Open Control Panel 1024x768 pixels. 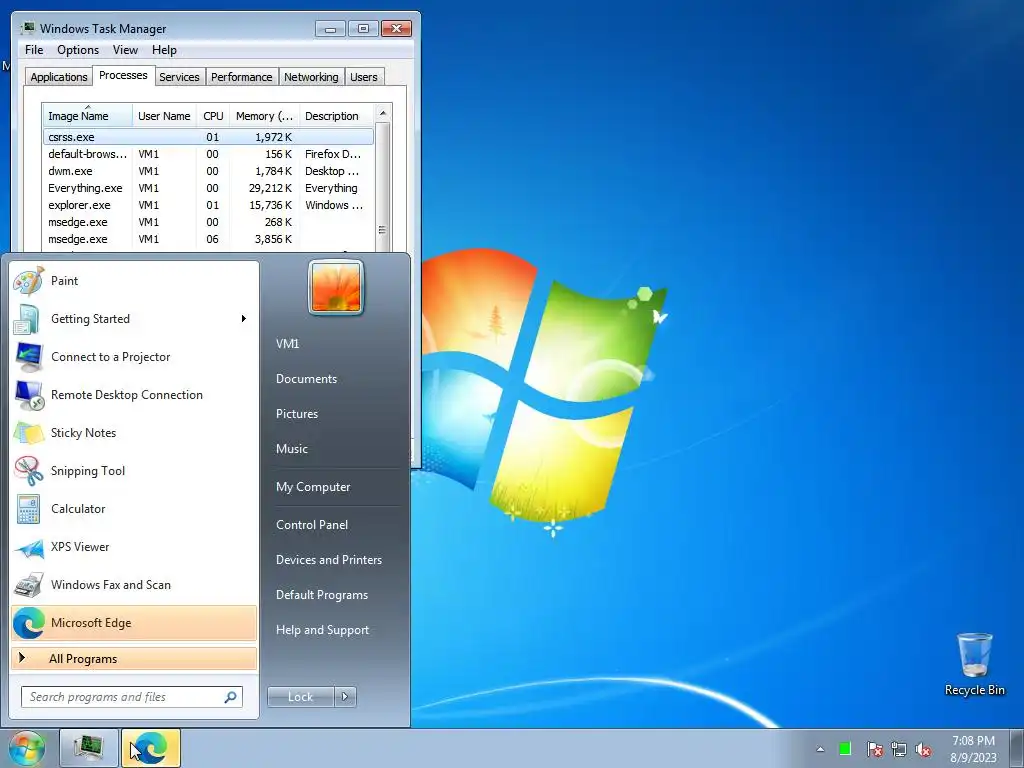tap(312, 525)
